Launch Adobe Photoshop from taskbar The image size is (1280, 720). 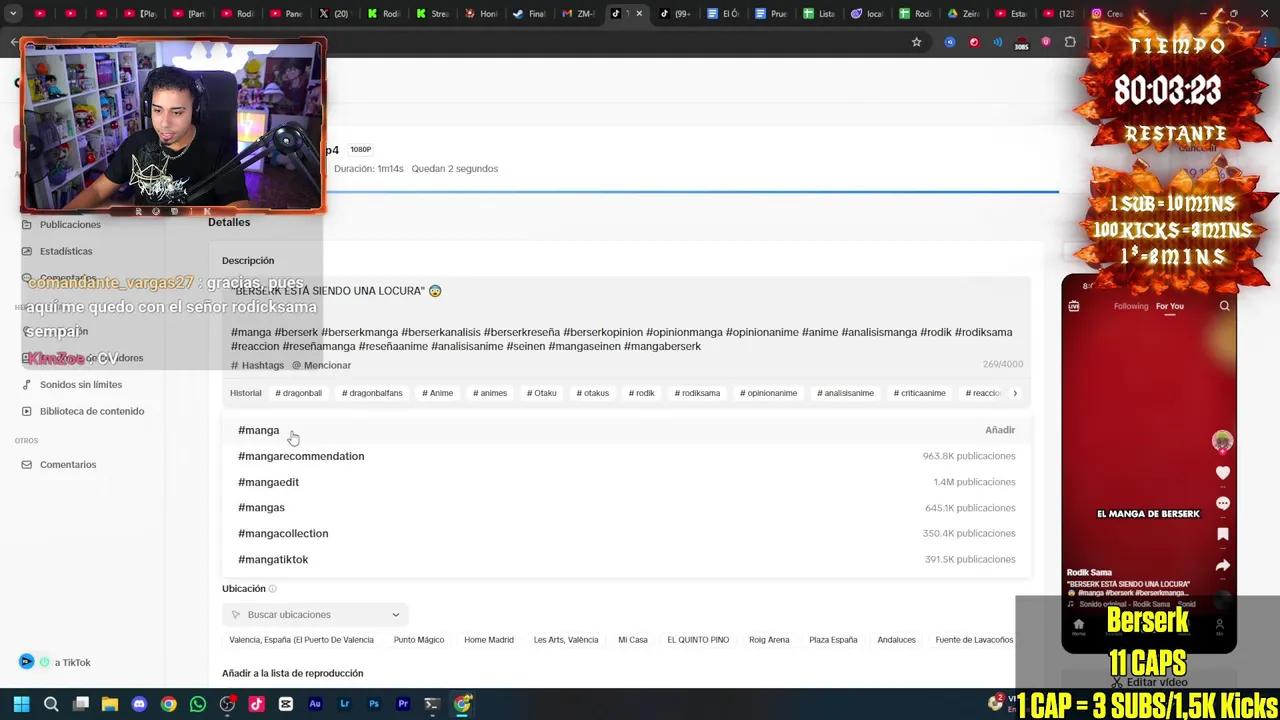pos(374,704)
